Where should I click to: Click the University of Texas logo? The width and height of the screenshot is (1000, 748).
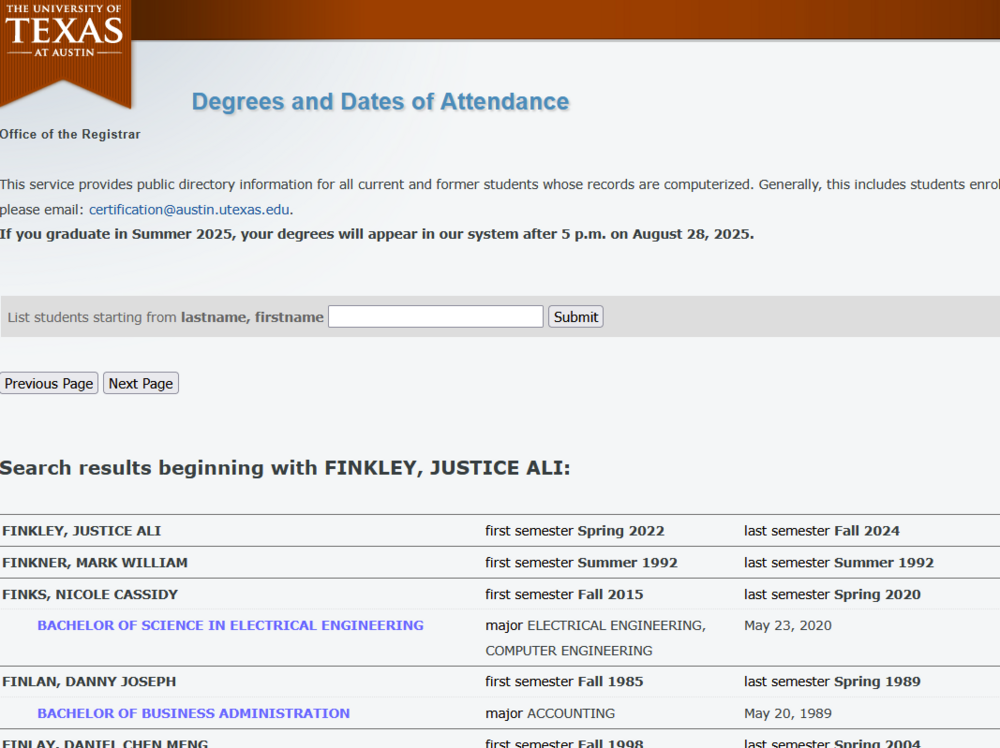point(65,40)
